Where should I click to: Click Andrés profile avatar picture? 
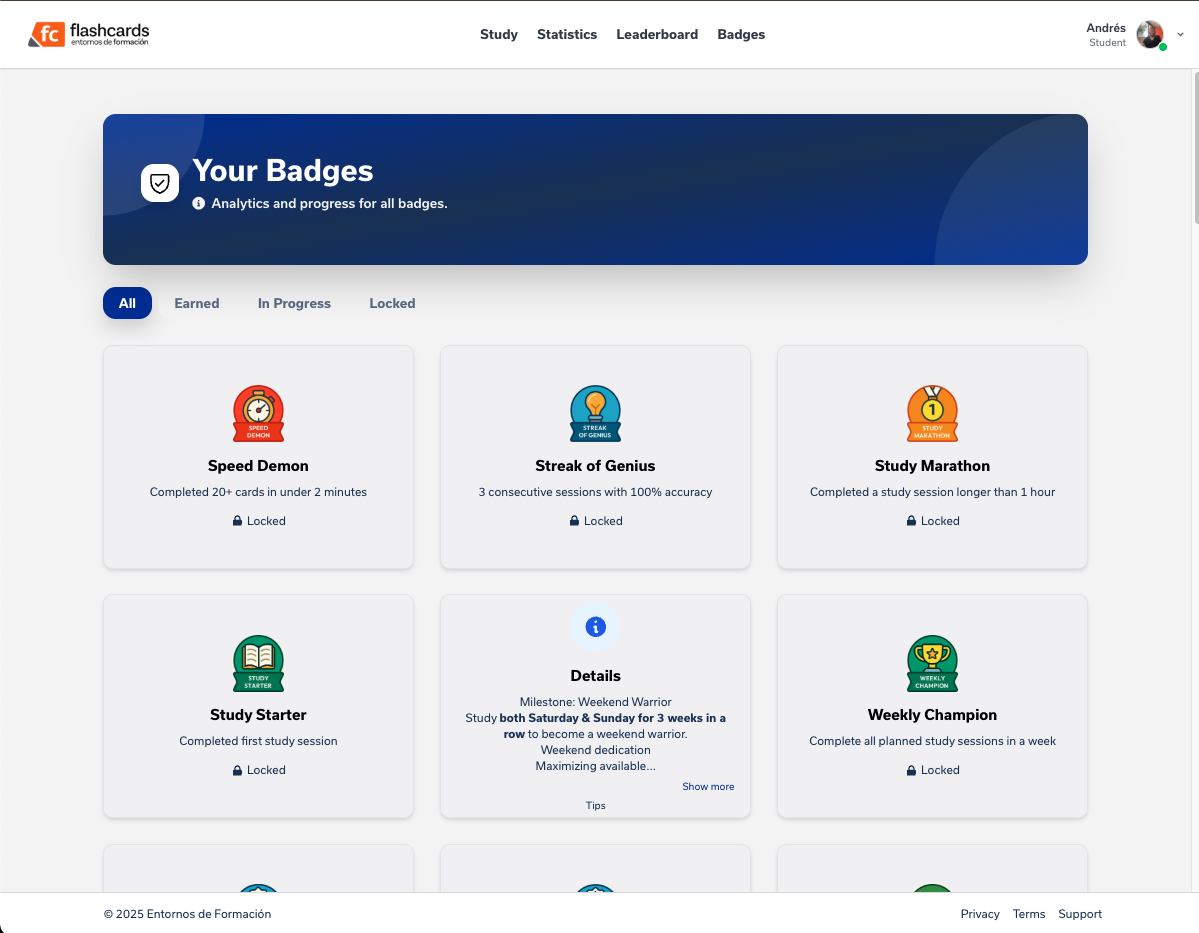pos(1150,34)
